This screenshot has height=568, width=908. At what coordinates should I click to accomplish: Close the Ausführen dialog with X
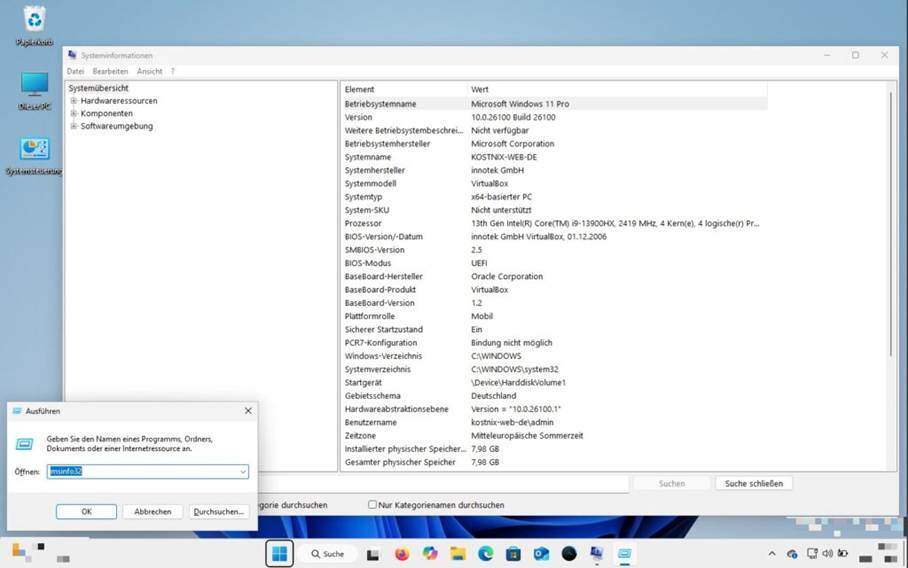pyautogui.click(x=248, y=411)
